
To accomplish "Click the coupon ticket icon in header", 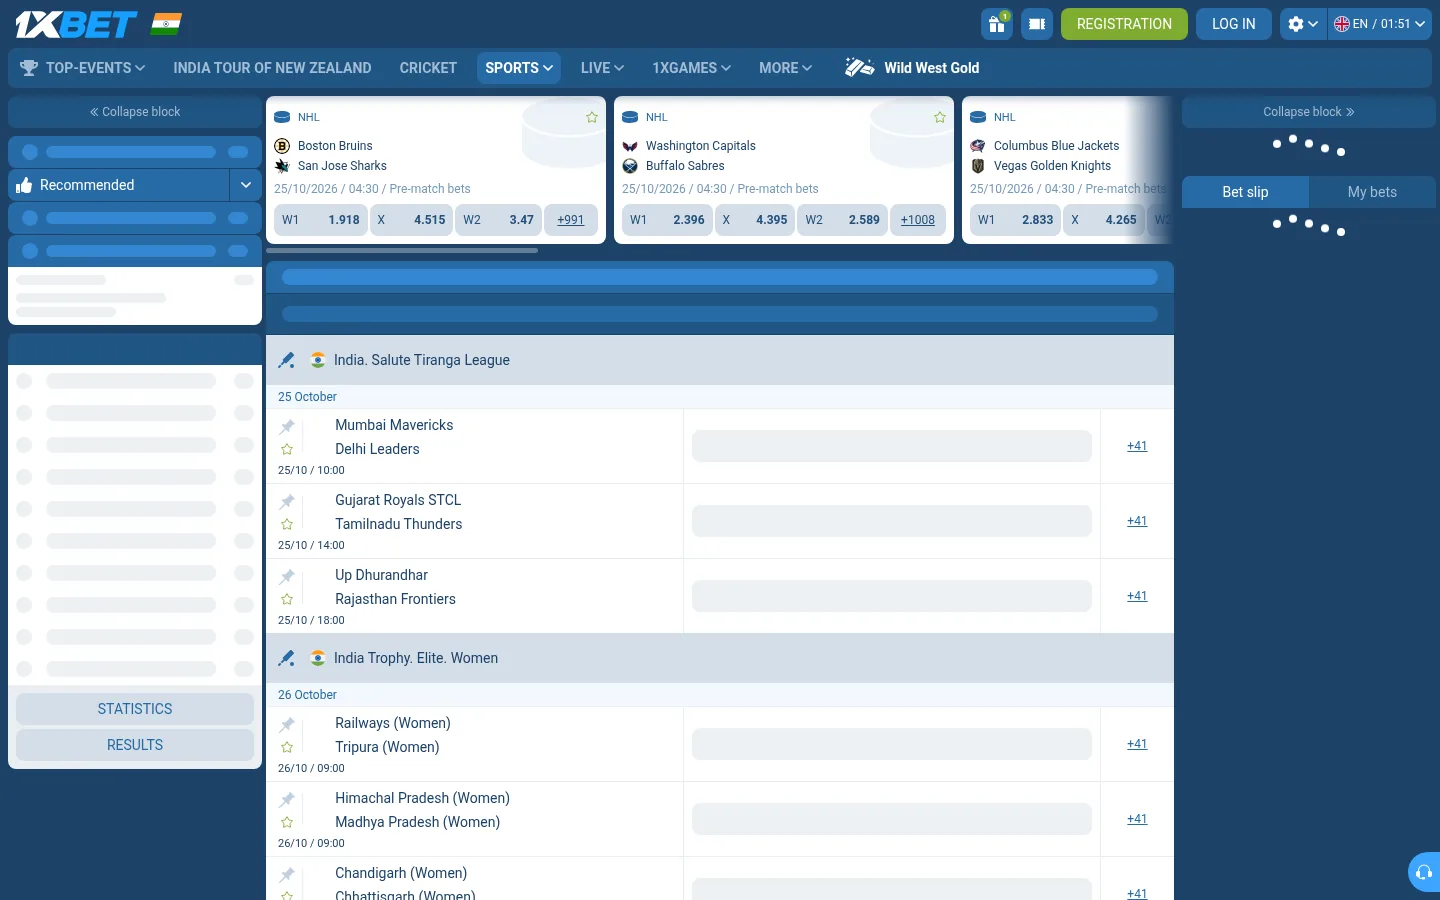I will pos(1037,24).
